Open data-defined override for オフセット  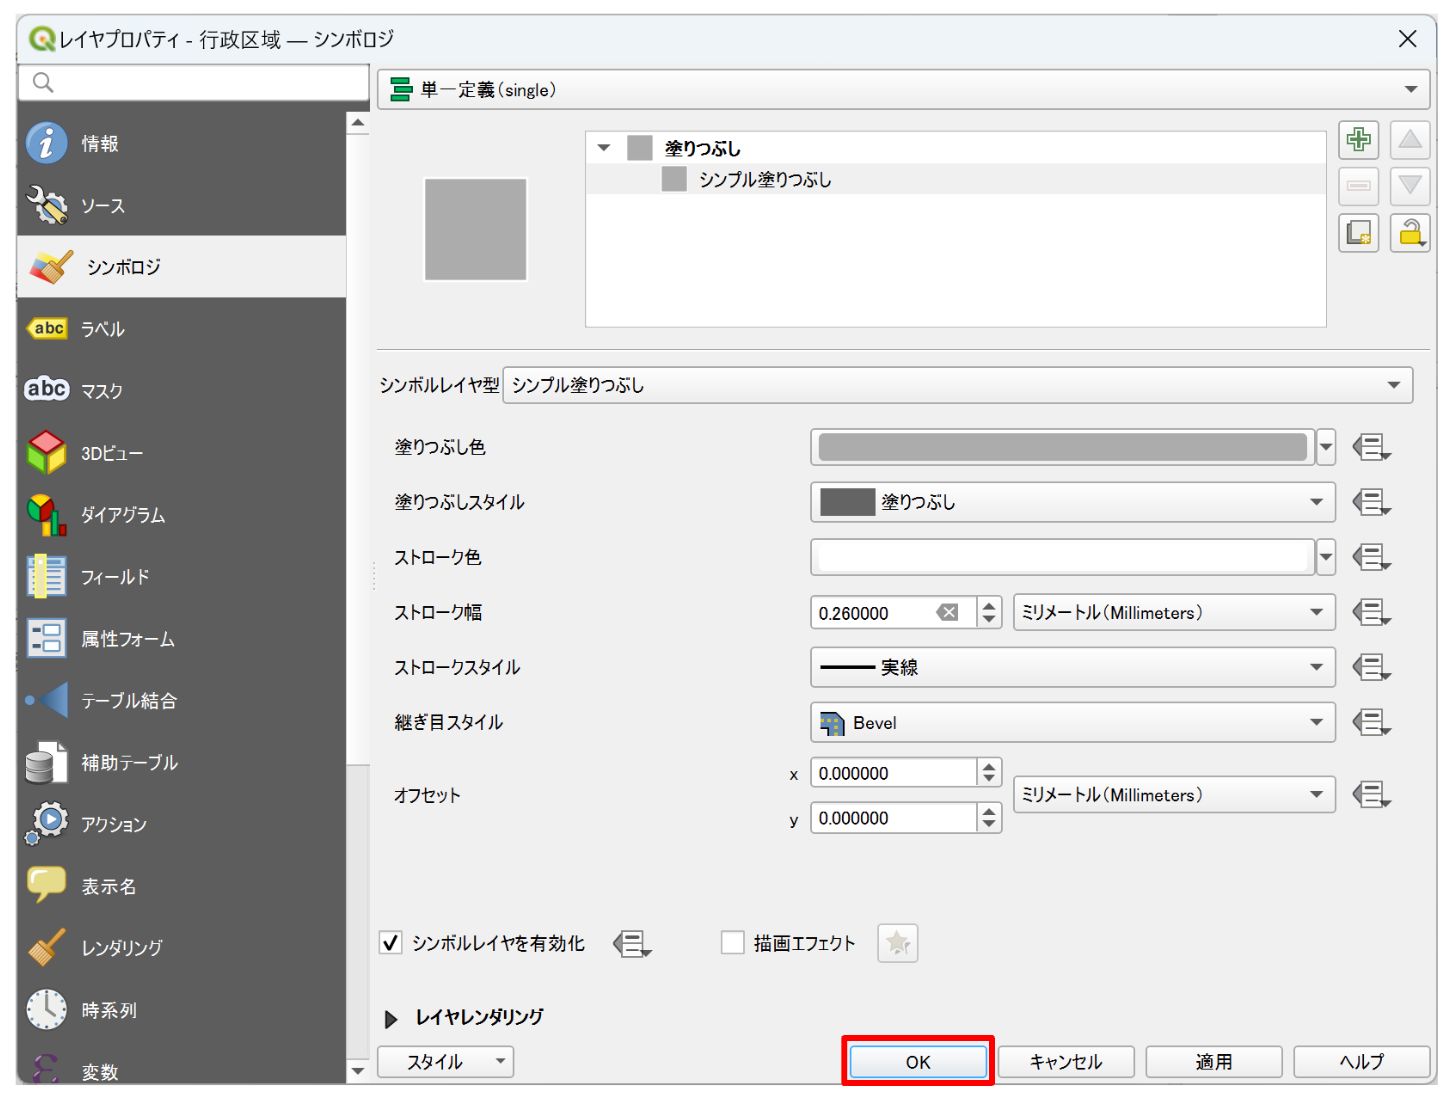1372,795
